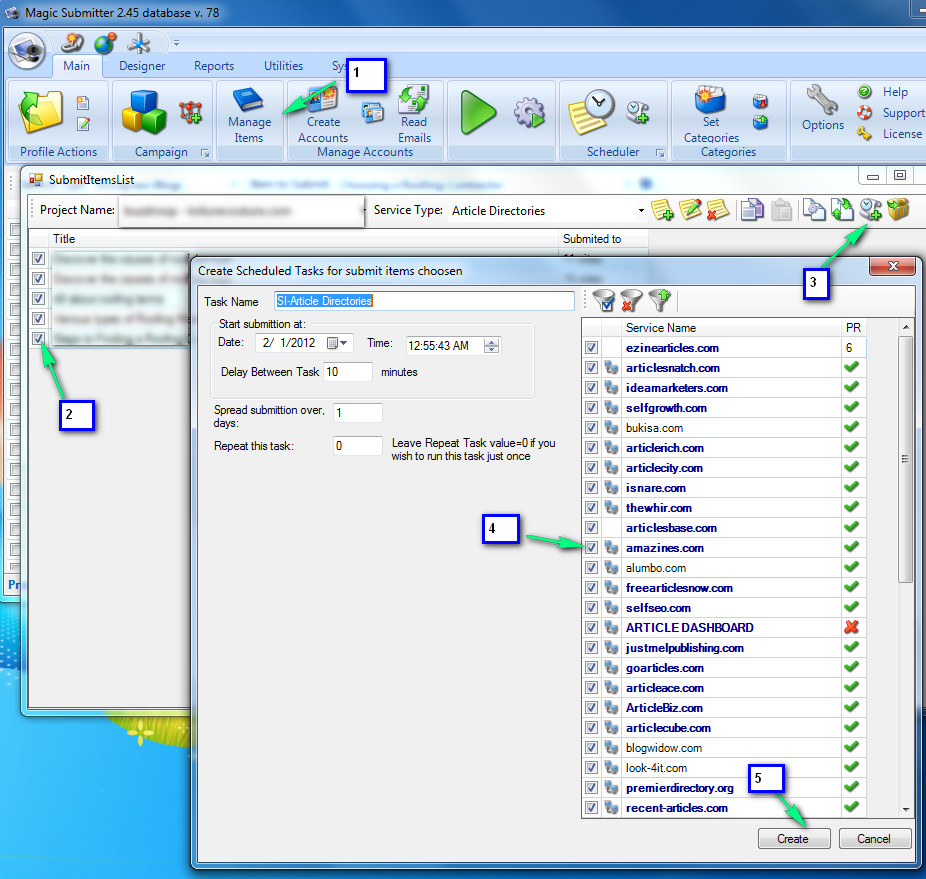Click the PR column header
Image resolution: width=926 pixels, height=879 pixels.
853,328
